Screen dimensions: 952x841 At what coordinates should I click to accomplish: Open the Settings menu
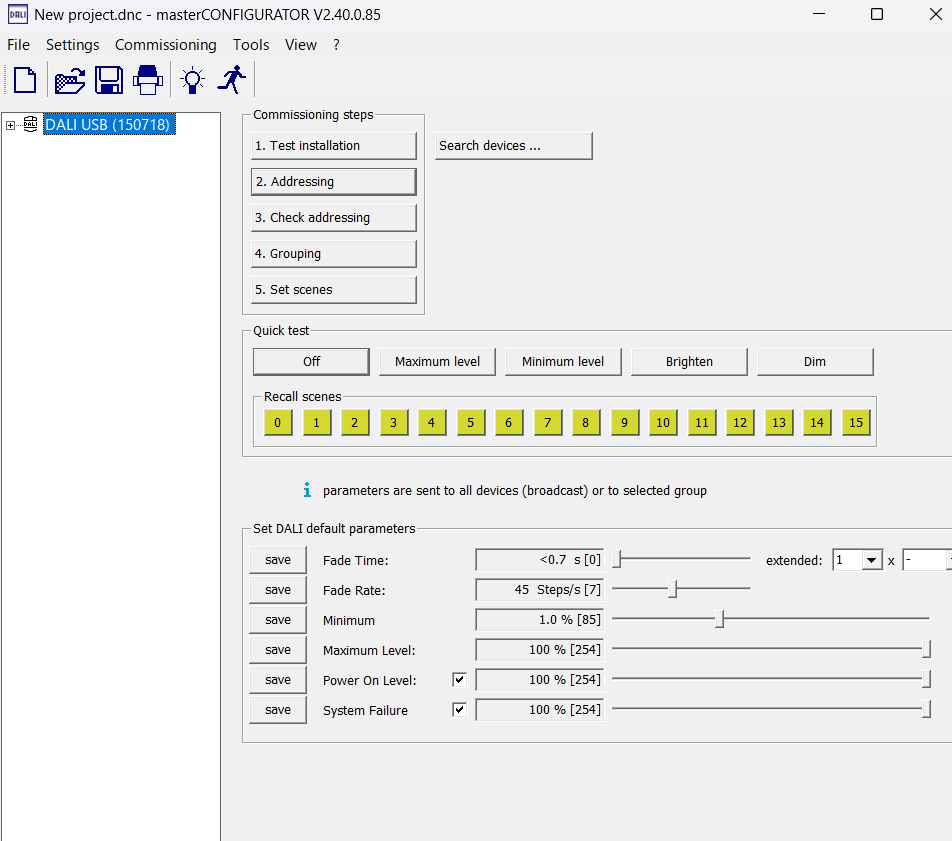72,45
